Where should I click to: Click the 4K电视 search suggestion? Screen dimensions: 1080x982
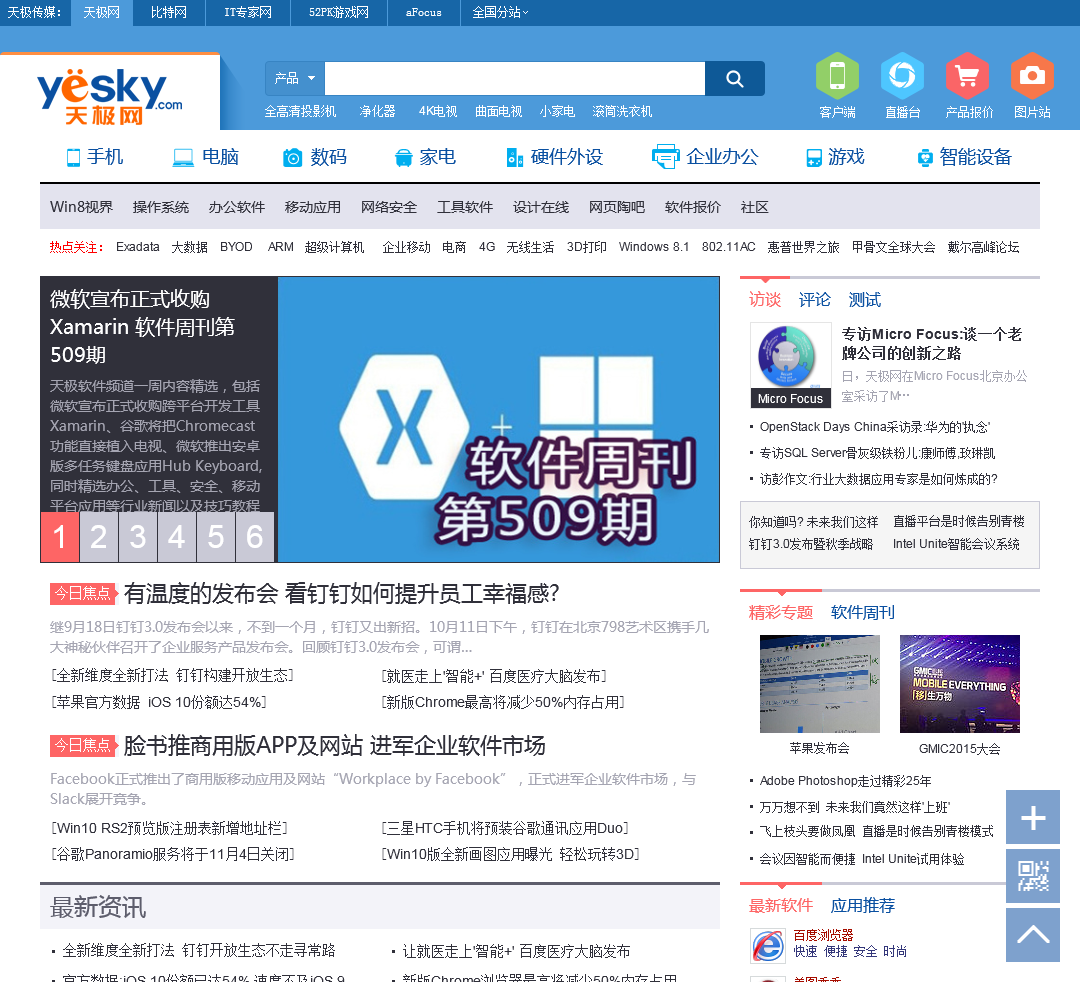(x=438, y=112)
